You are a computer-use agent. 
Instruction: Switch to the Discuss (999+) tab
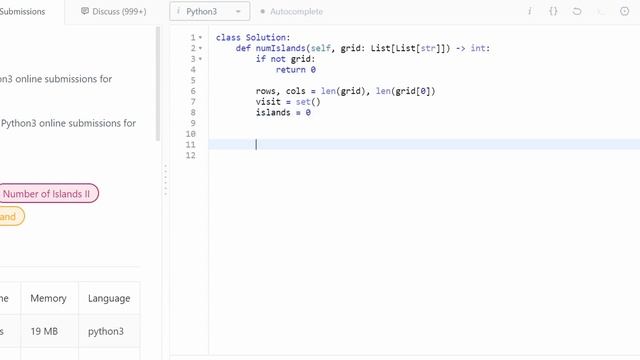(114, 11)
